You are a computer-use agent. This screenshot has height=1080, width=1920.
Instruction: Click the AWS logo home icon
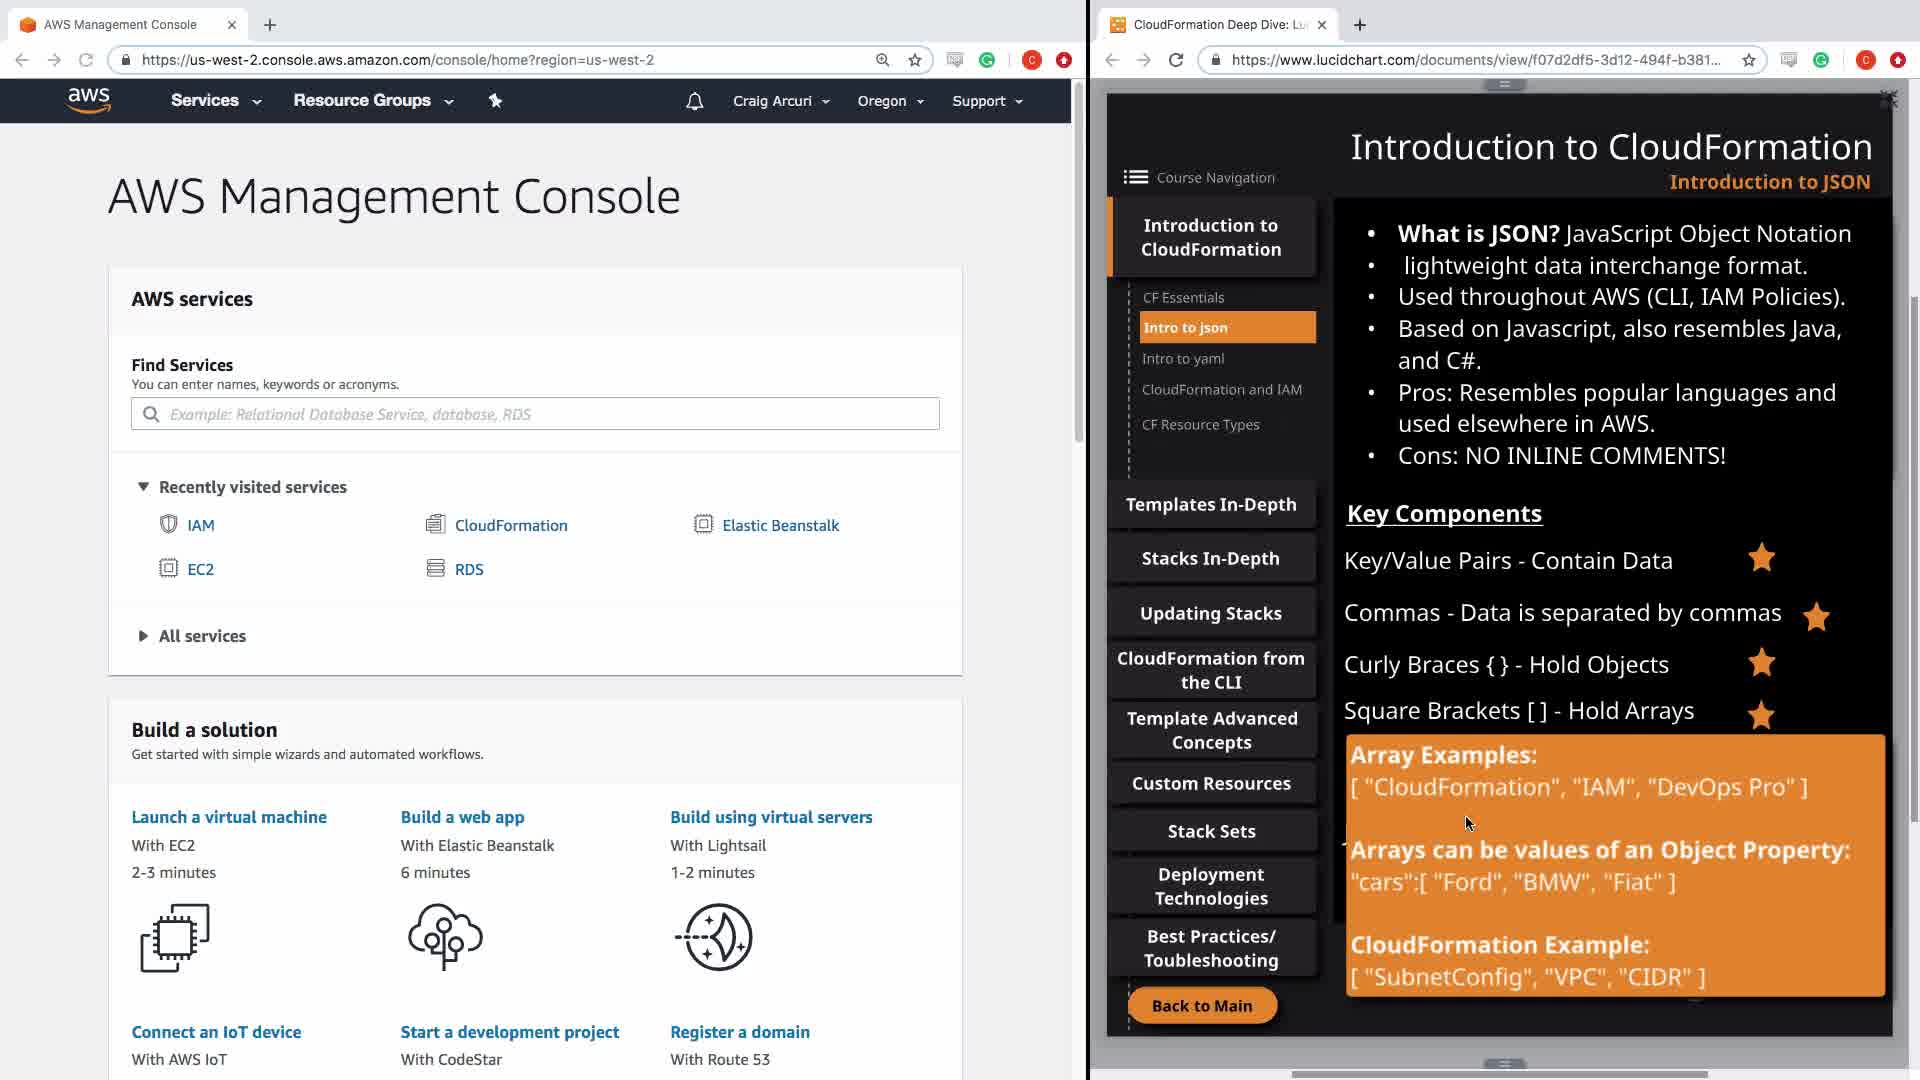[x=89, y=100]
